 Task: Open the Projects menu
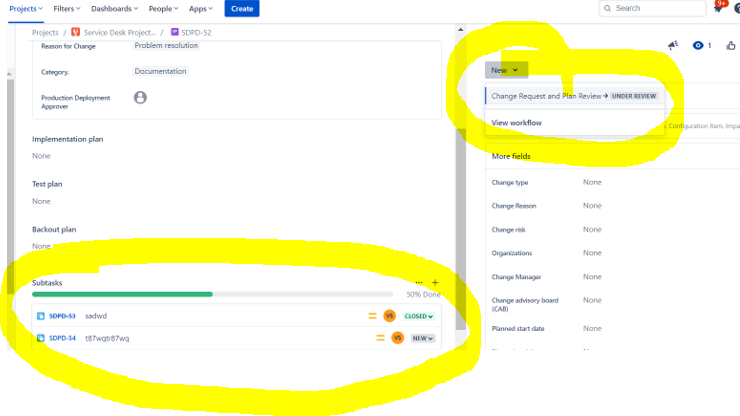pos(26,8)
